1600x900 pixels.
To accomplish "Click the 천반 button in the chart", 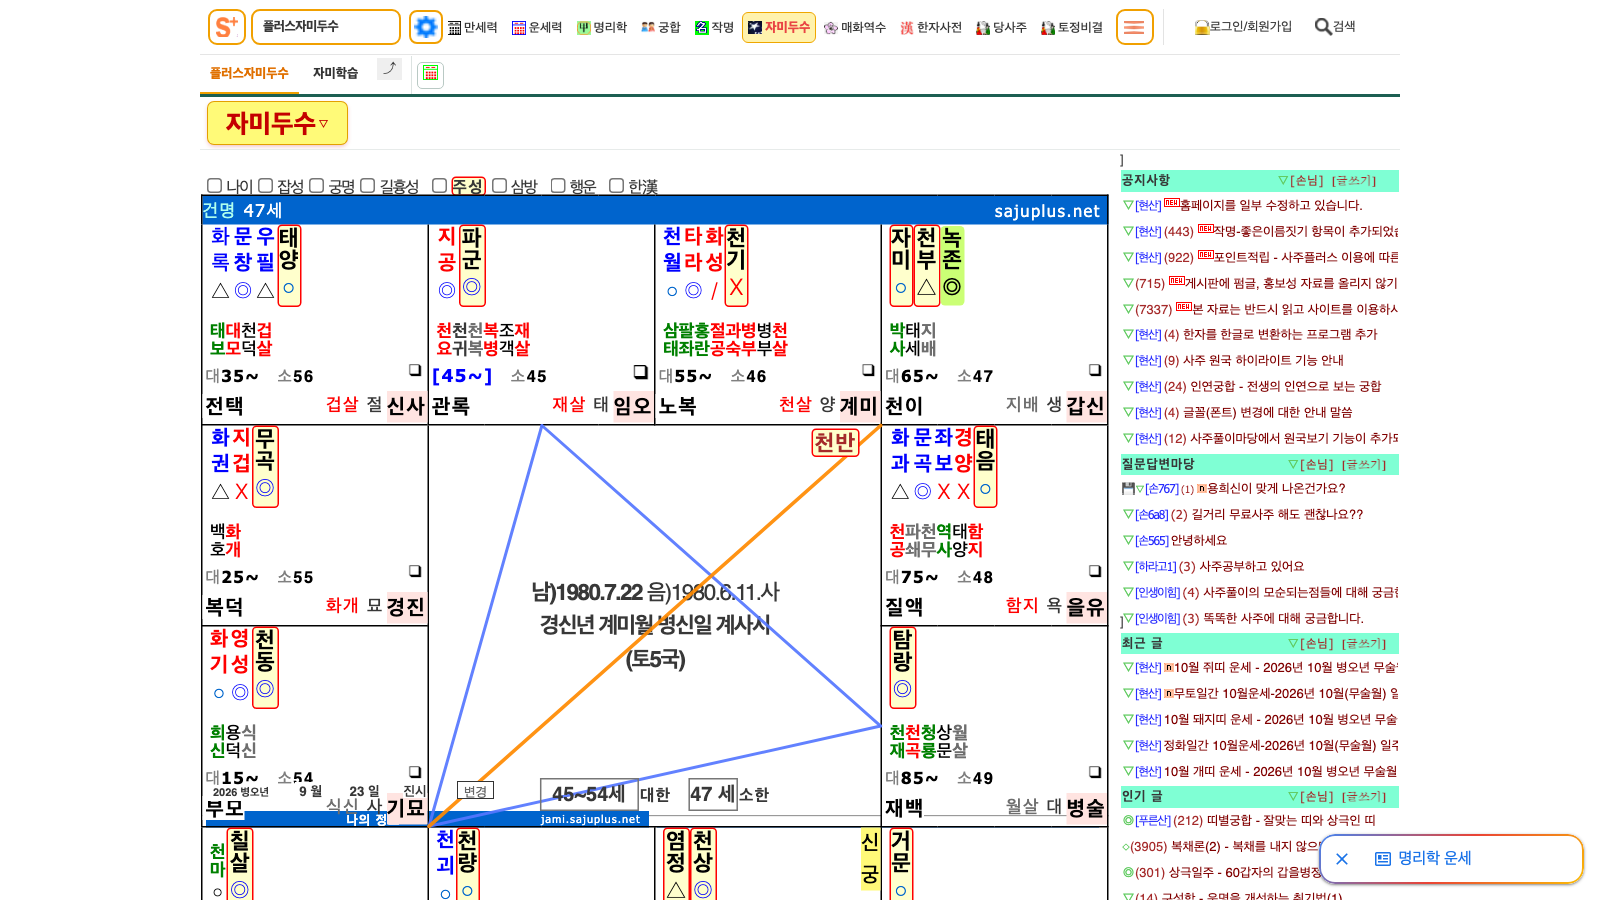I will (835, 442).
